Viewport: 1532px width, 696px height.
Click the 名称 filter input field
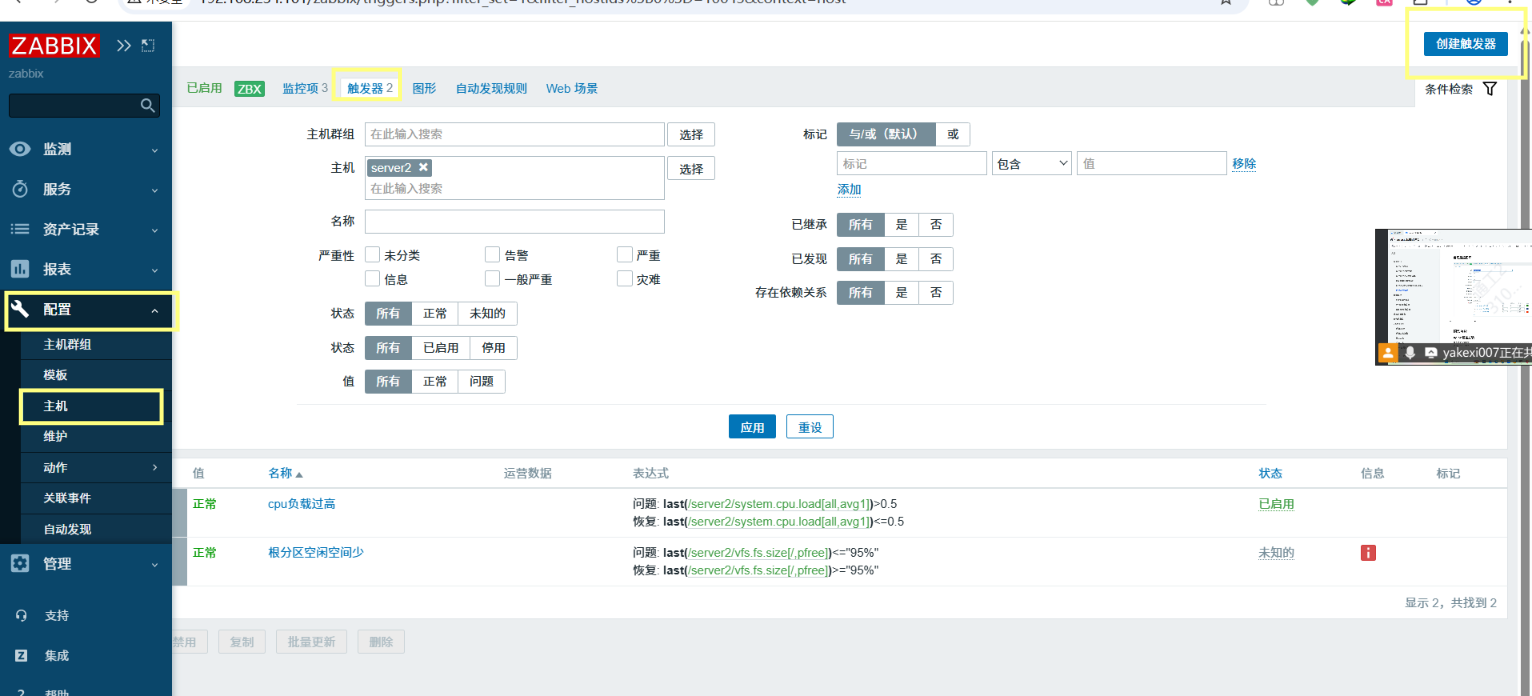coord(515,222)
